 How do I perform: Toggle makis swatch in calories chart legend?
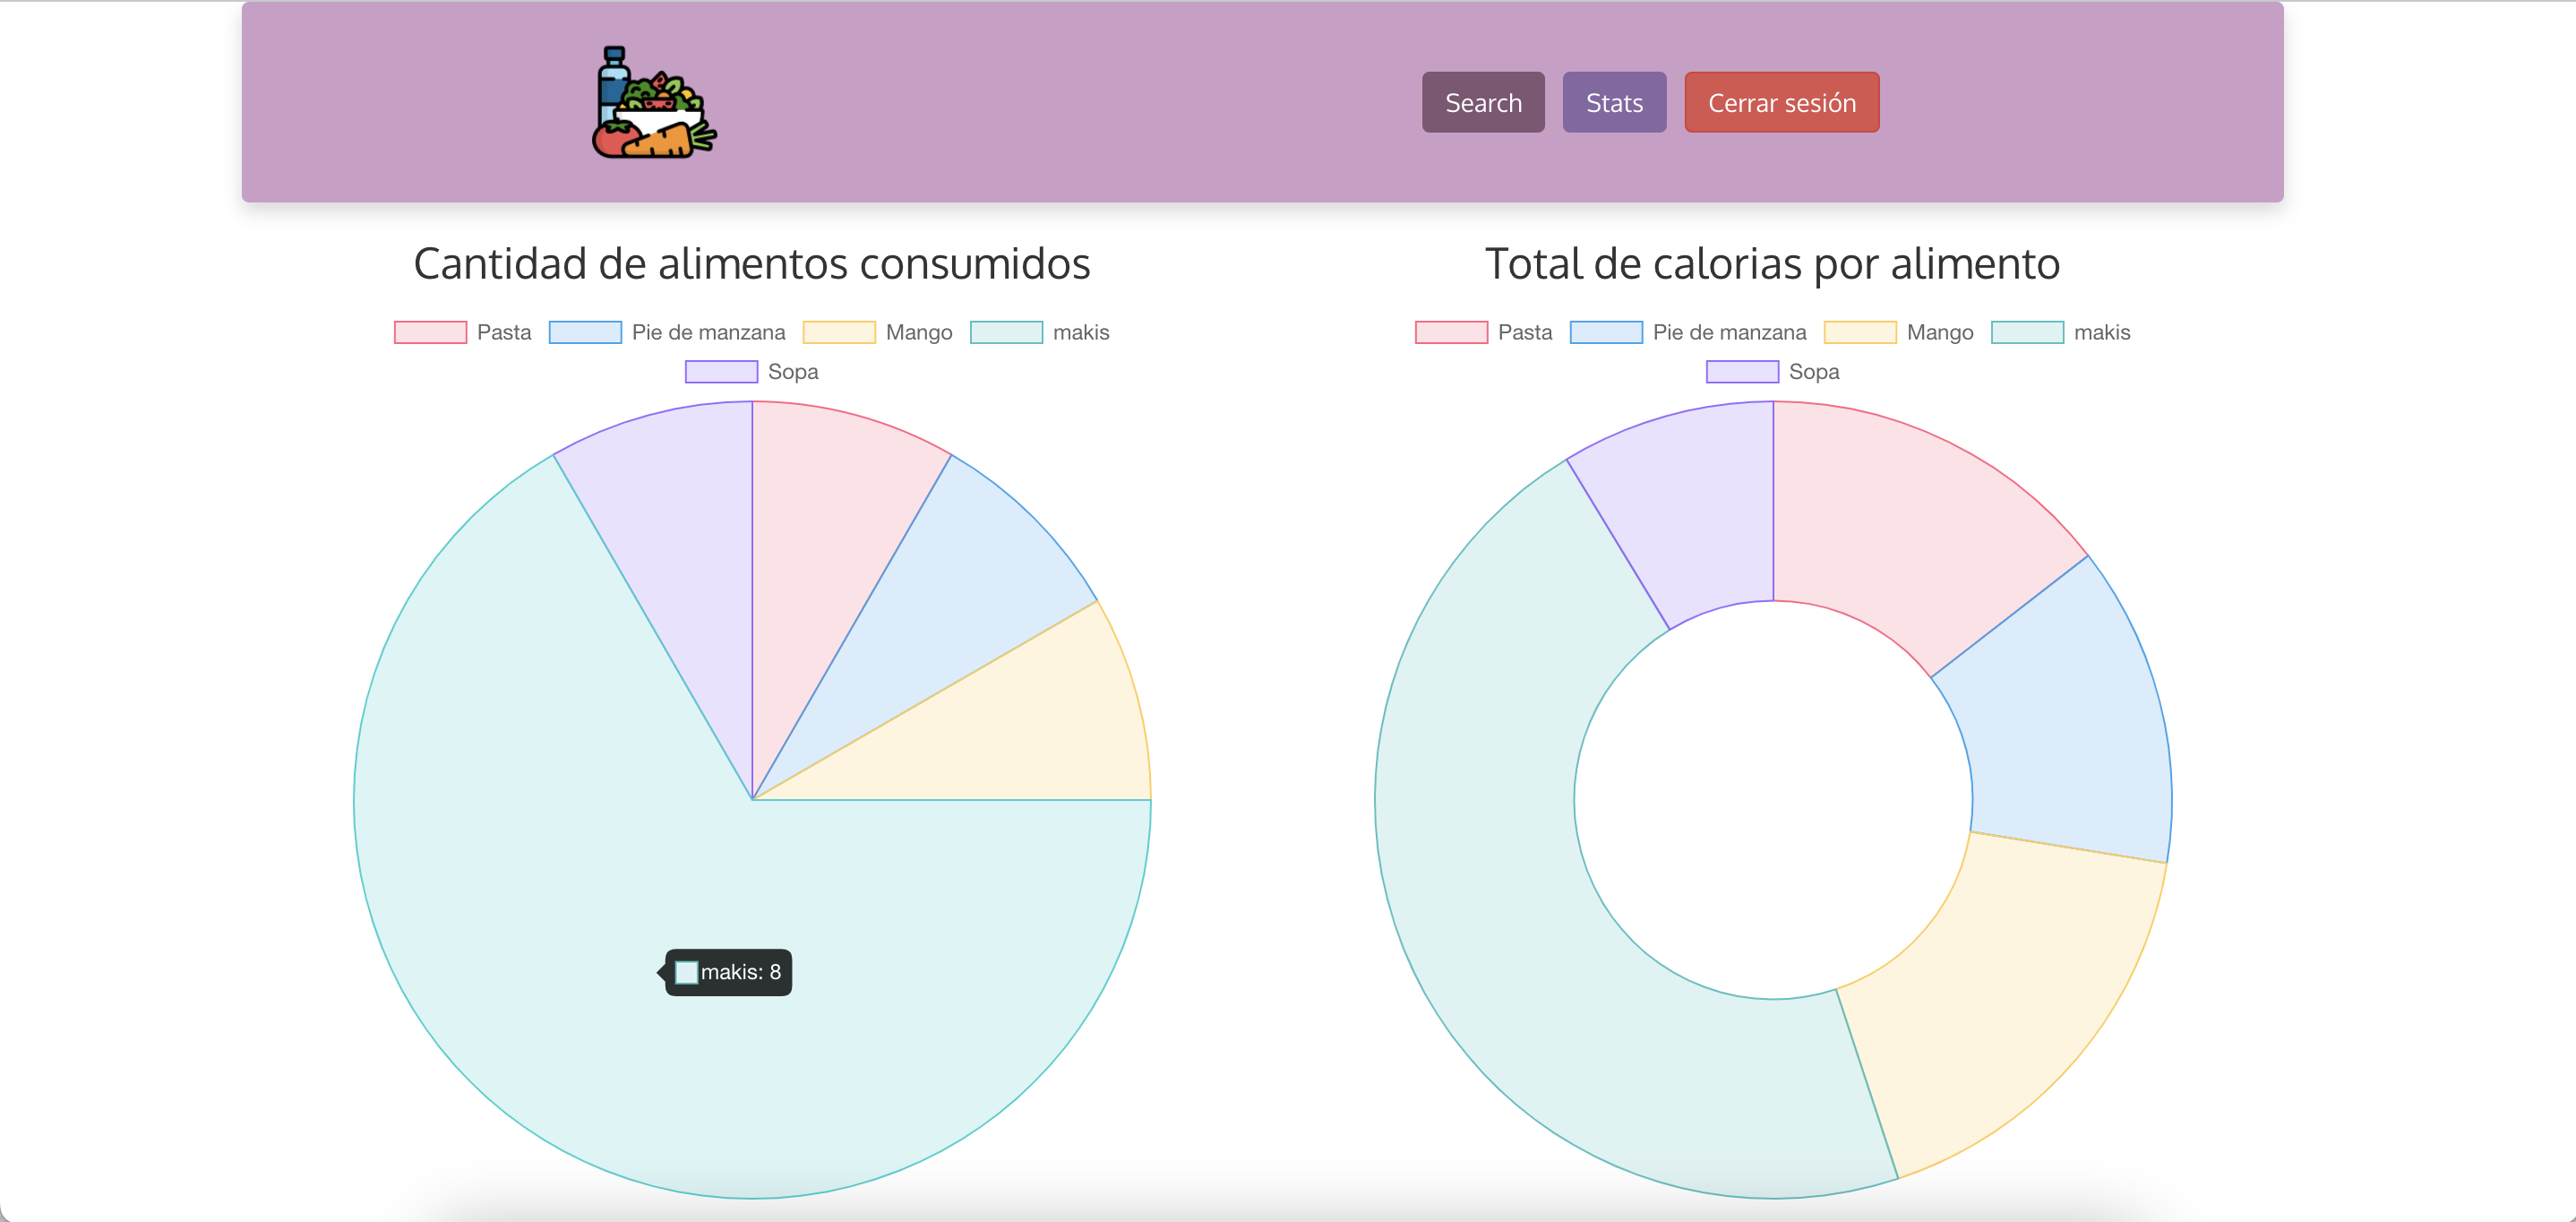(x=2027, y=332)
